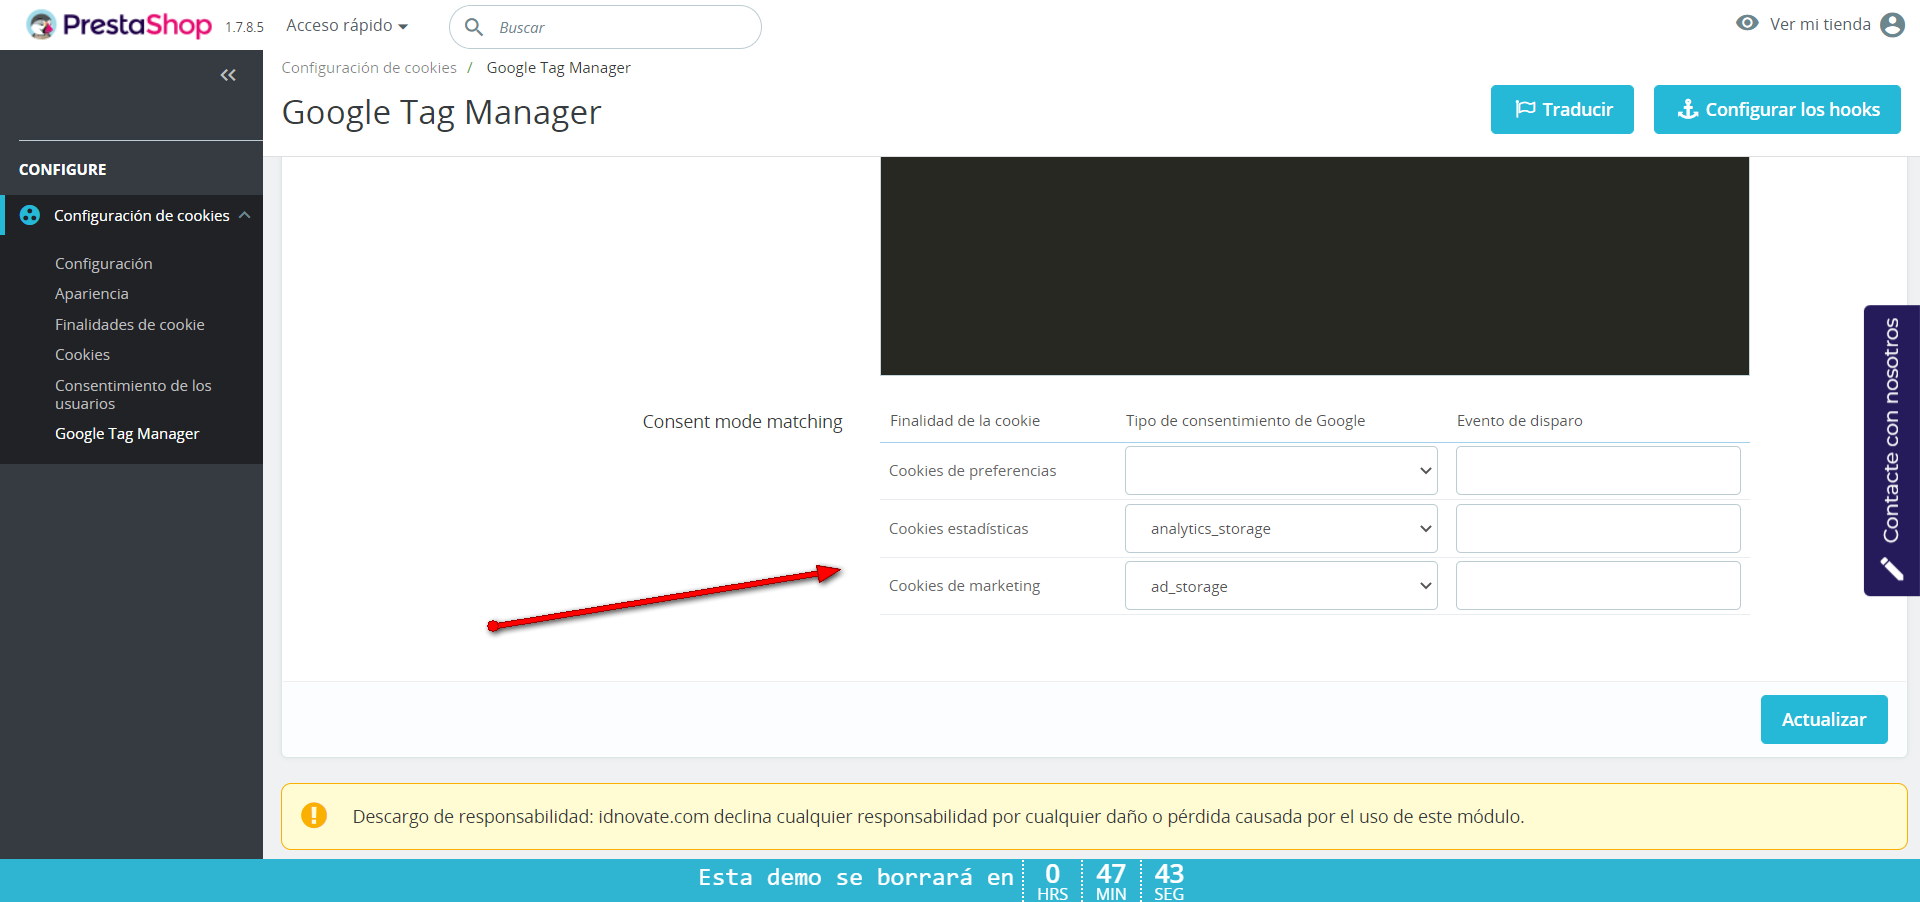1920x902 pixels.
Task: Click the Cookies estadísticas row label
Action: [958, 529]
